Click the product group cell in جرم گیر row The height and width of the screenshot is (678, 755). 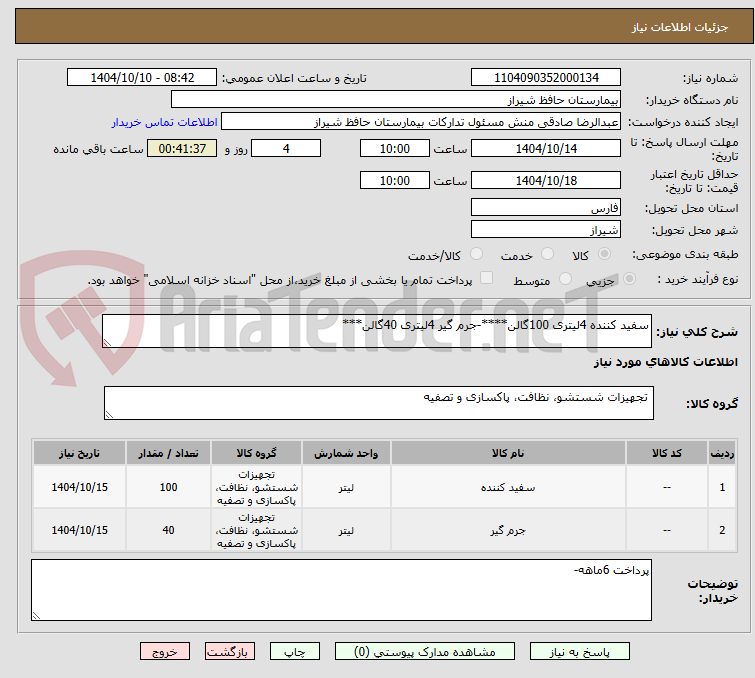(256, 530)
